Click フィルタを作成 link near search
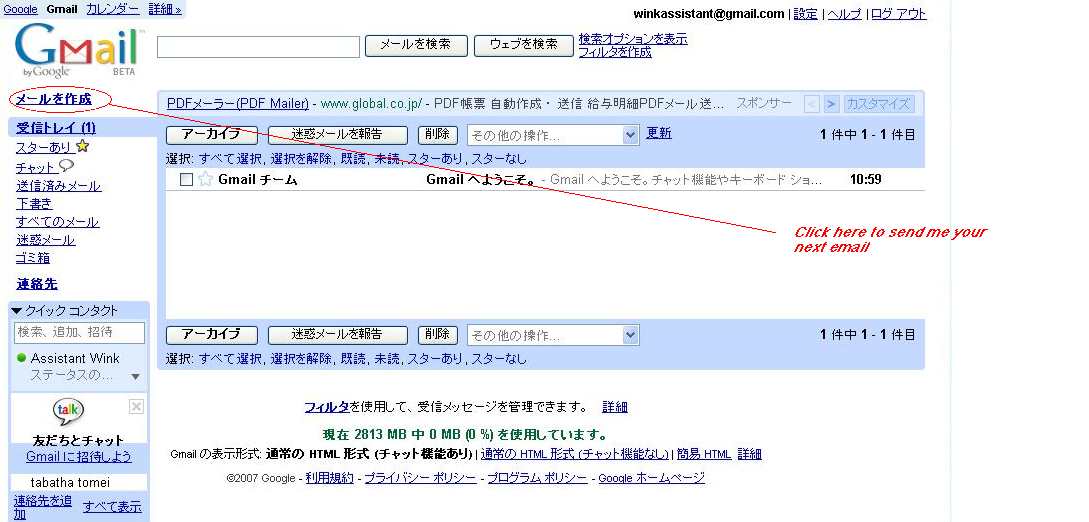 (x=615, y=52)
